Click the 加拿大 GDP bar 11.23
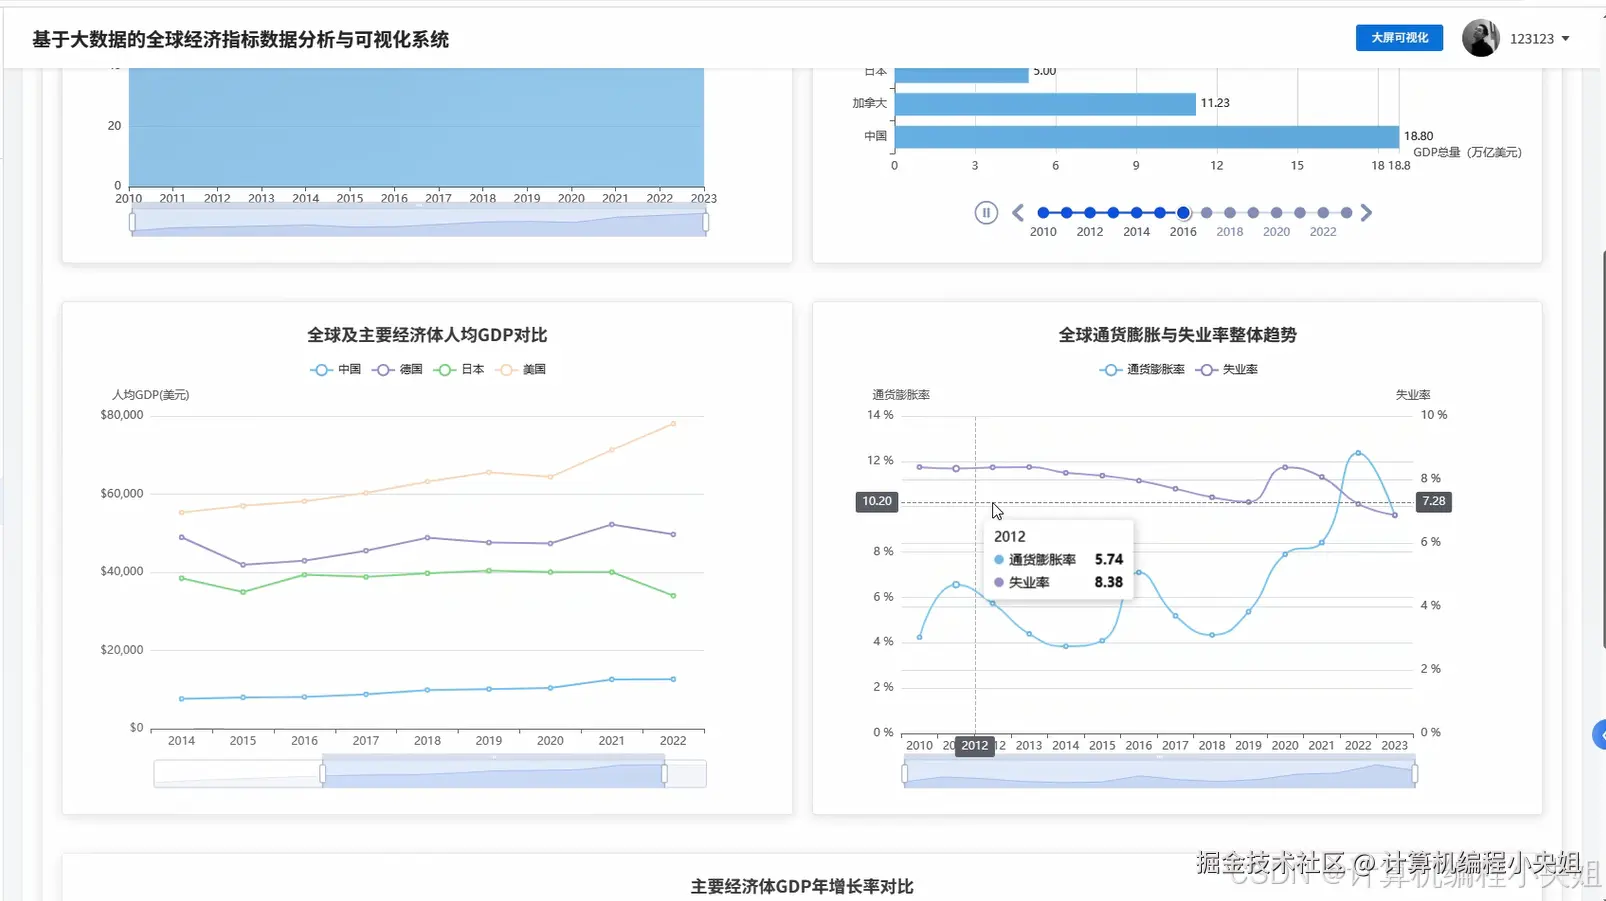1606x901 pixels. [x=1045, y=104]
